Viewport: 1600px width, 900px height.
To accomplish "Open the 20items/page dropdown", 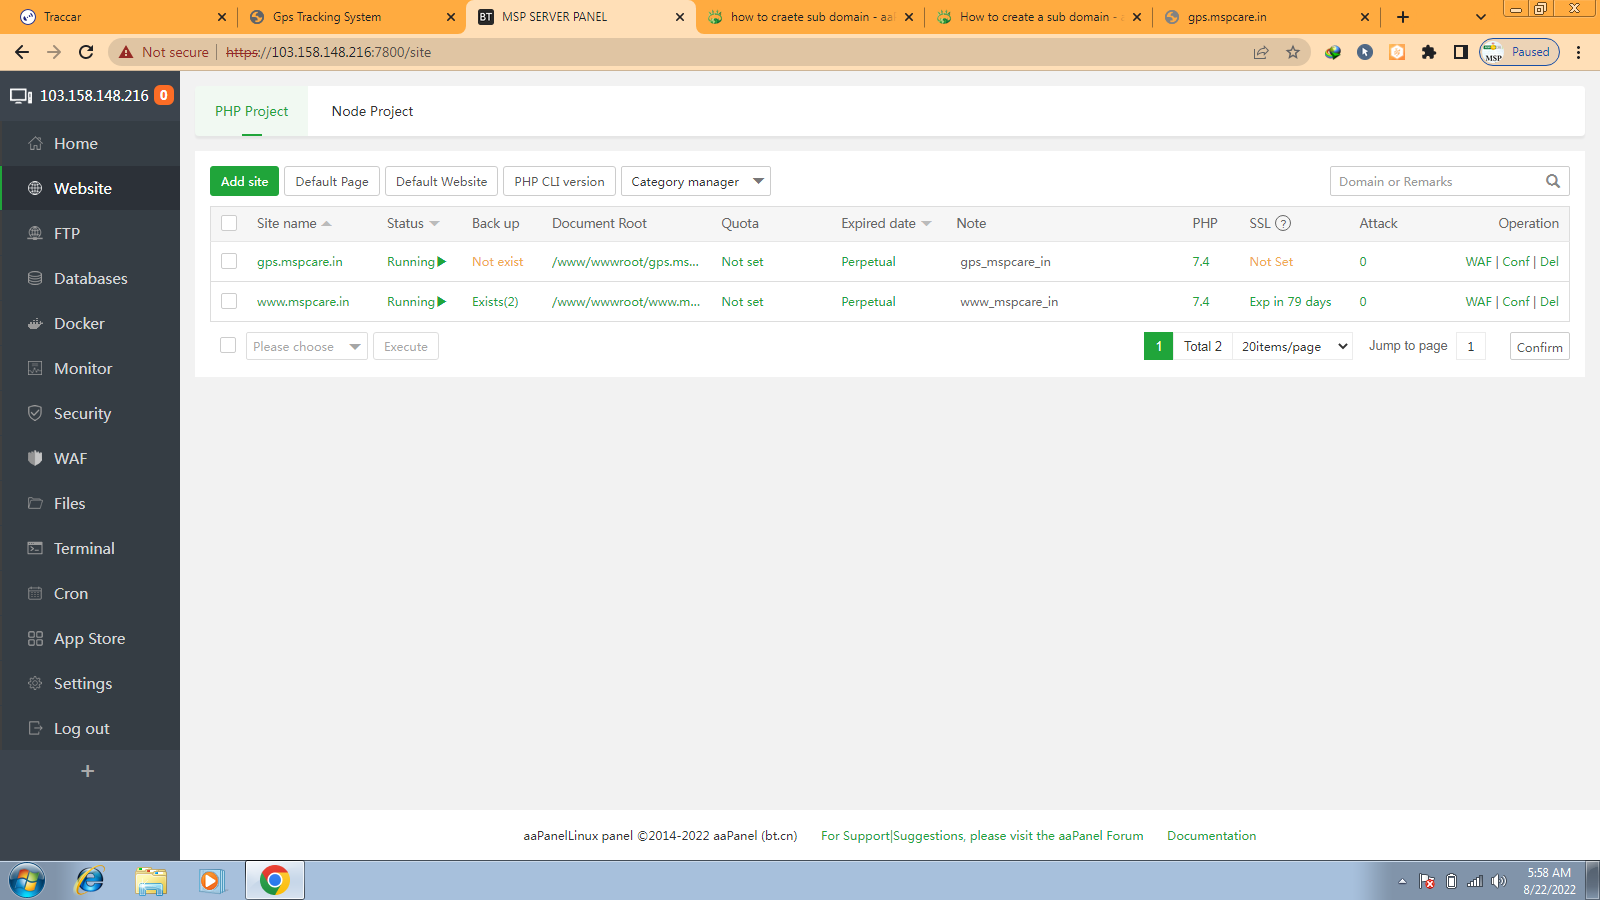I will click(x=1294, y=346).
